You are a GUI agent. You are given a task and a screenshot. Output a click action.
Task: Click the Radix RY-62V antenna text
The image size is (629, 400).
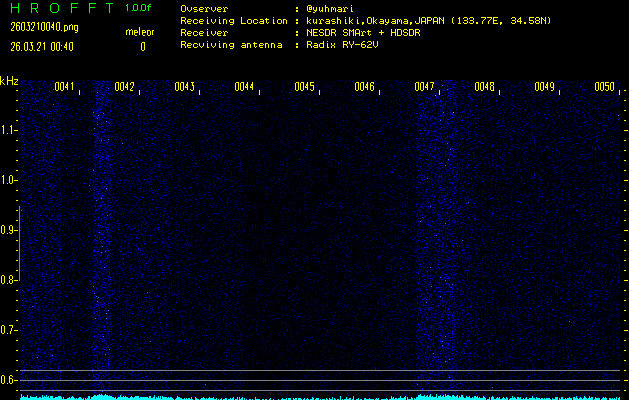pyautogui.click(x=342, y=45)
